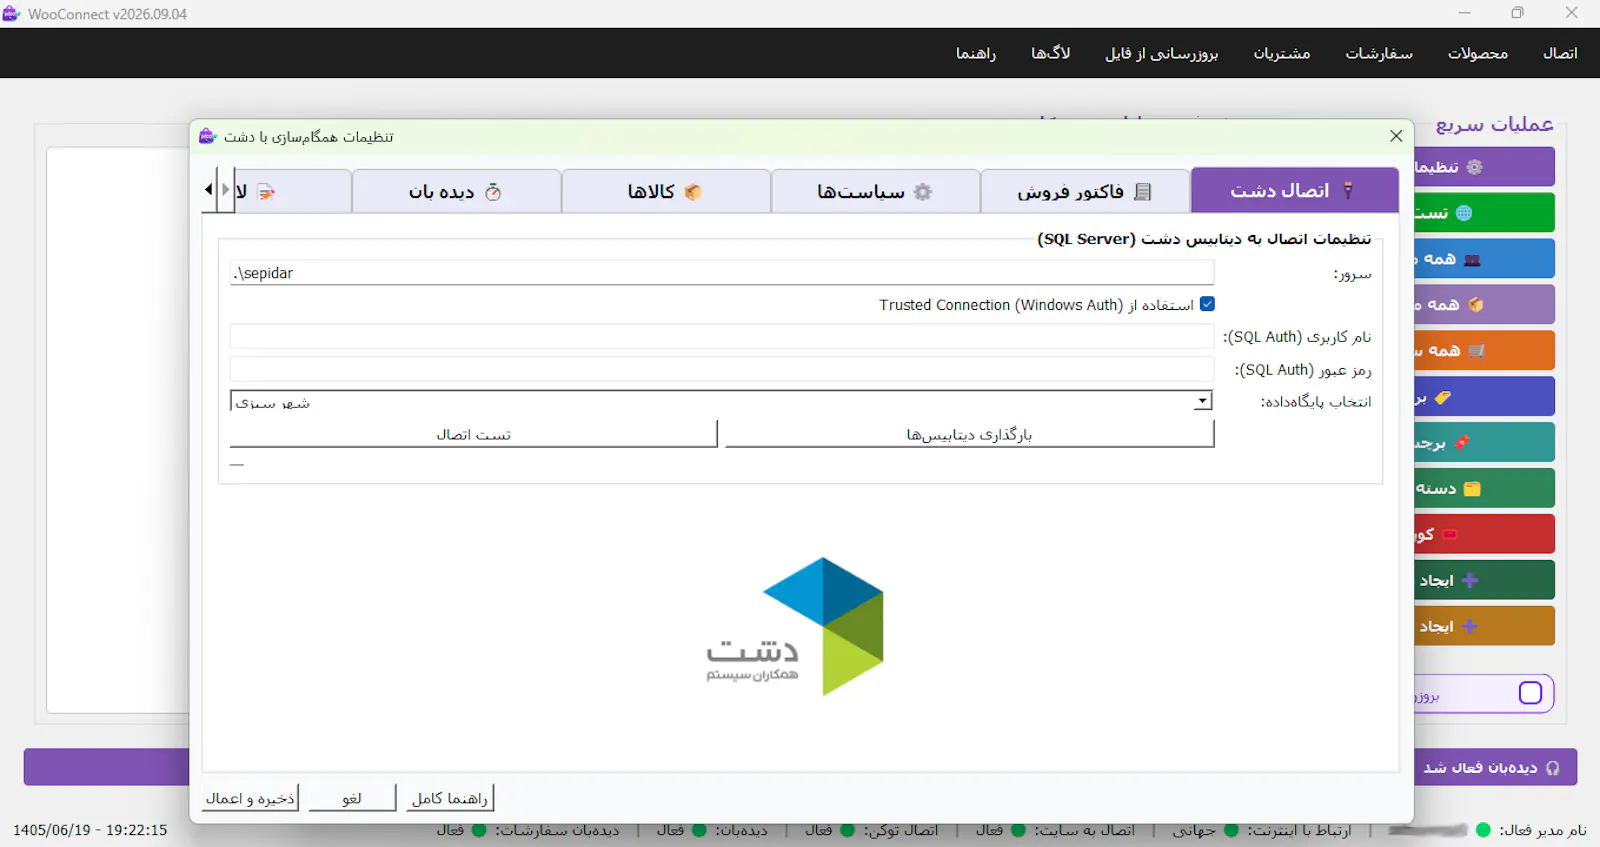This screenshot has width=1600, height=847.
Task: Click the نام کاربری (SQL Auth) field
Action: pos(722,336)
